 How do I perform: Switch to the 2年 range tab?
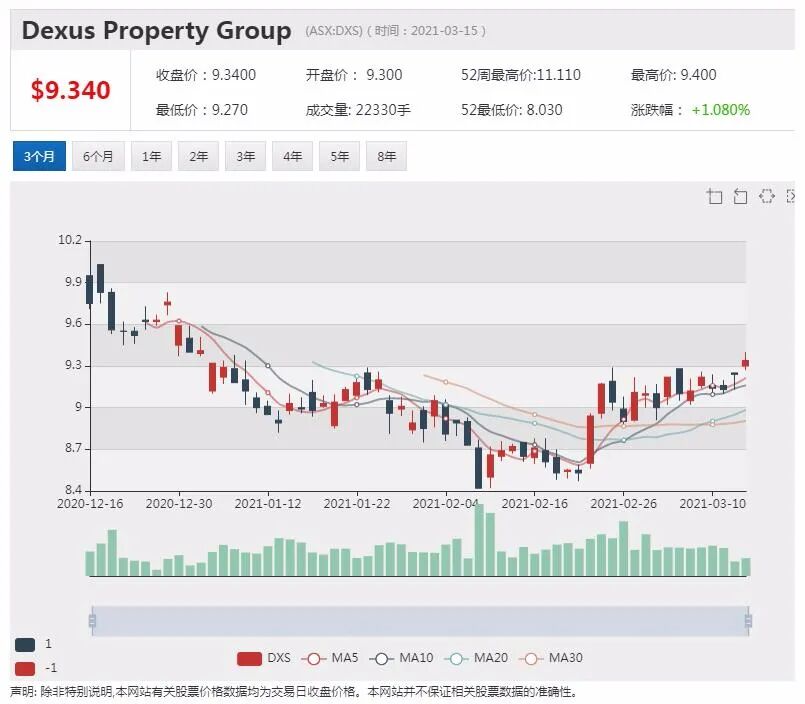(x=198, y=156)
